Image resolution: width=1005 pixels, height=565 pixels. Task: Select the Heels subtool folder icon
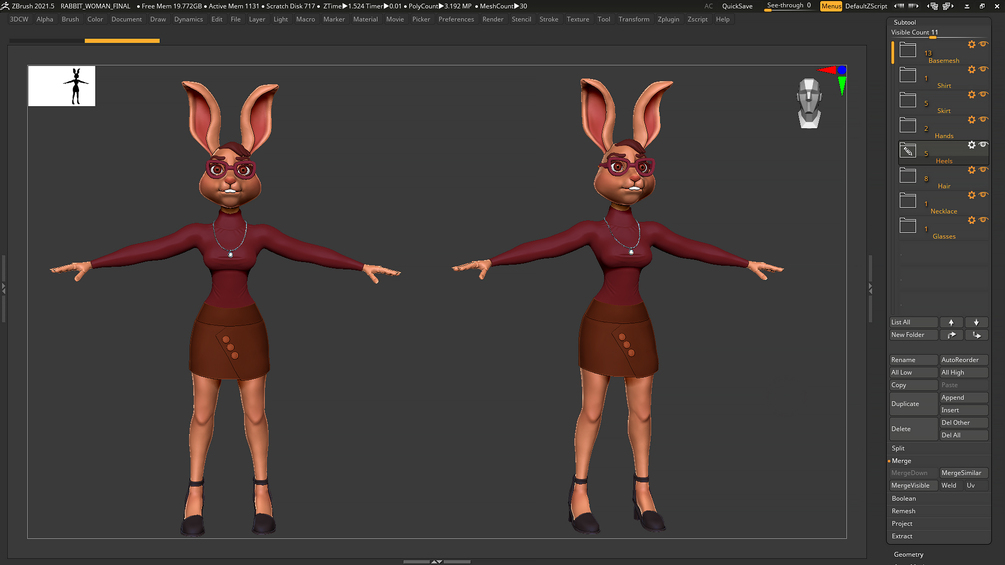[x=908, y=151]
